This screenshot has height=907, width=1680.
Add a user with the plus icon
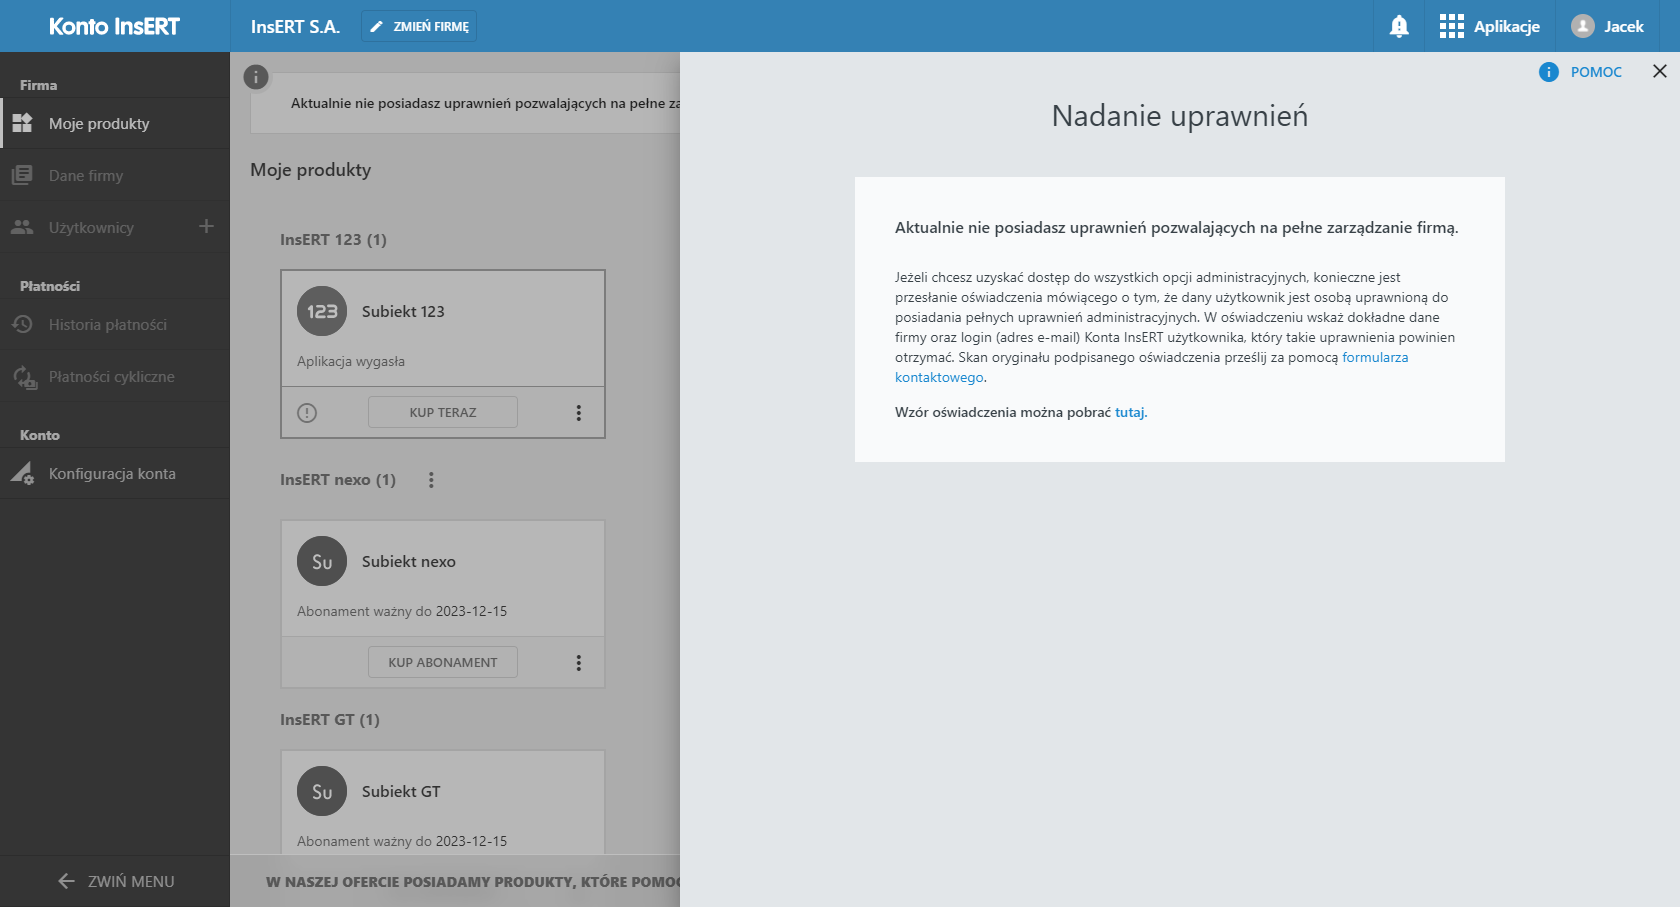tap(206, 227)
